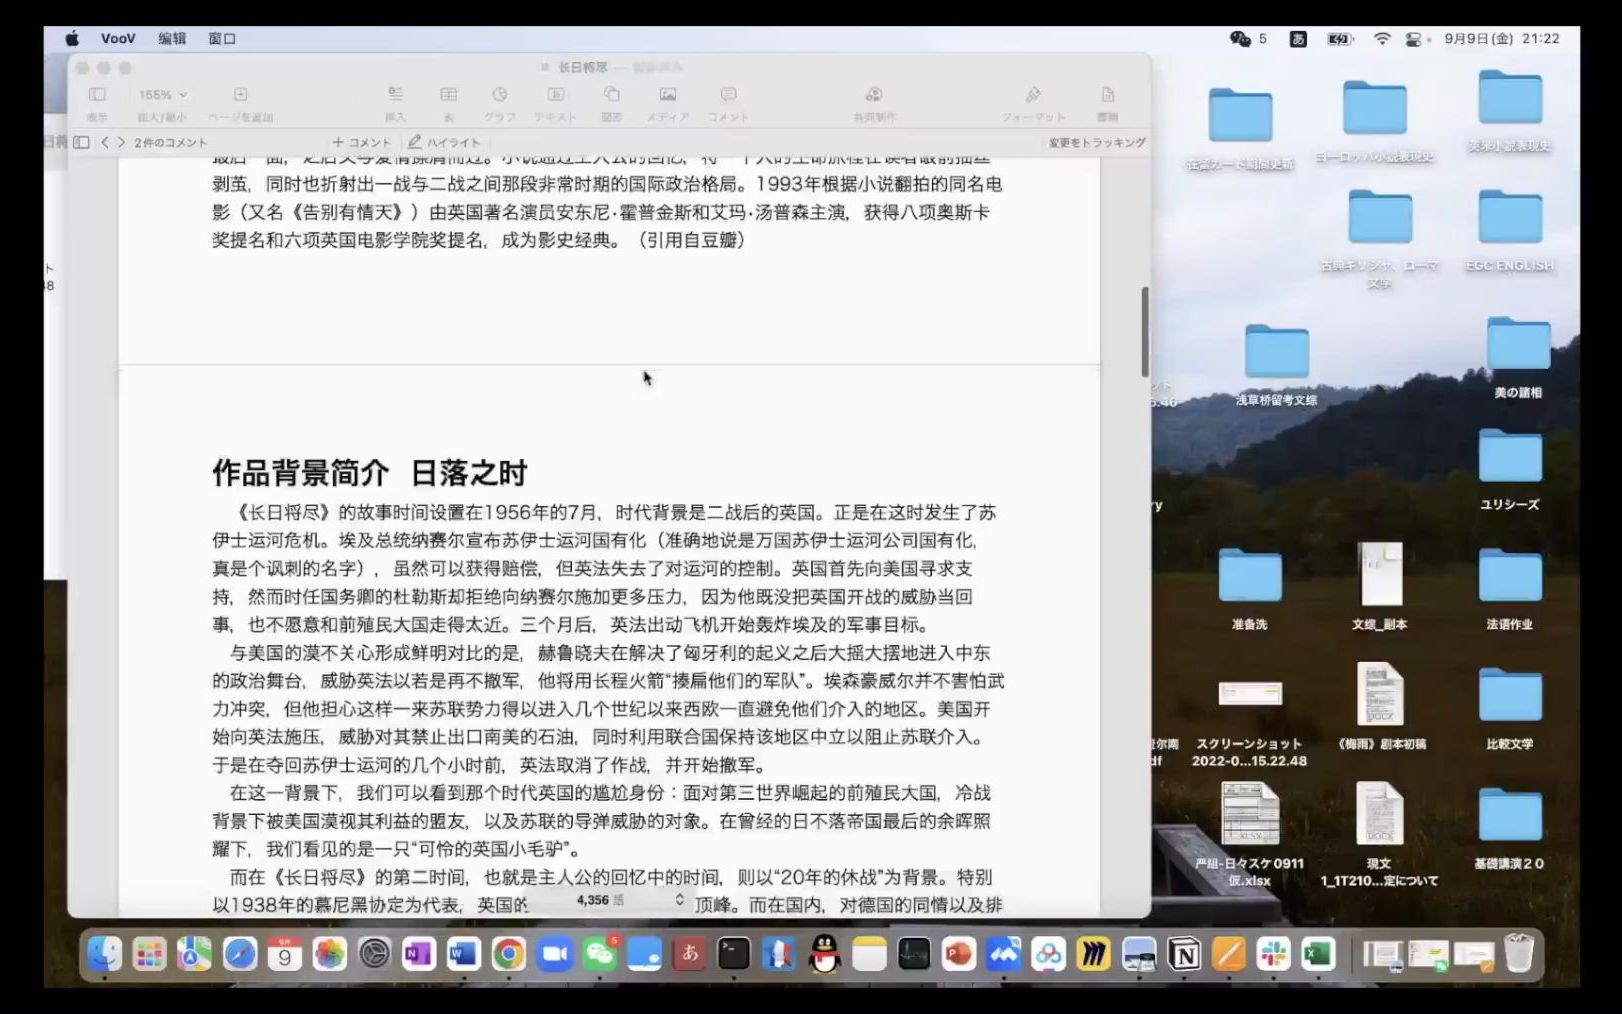Click the Media (メディア) toolbar icon
The width and height of the screenshot is (1622, 1014).
(667, 94)
